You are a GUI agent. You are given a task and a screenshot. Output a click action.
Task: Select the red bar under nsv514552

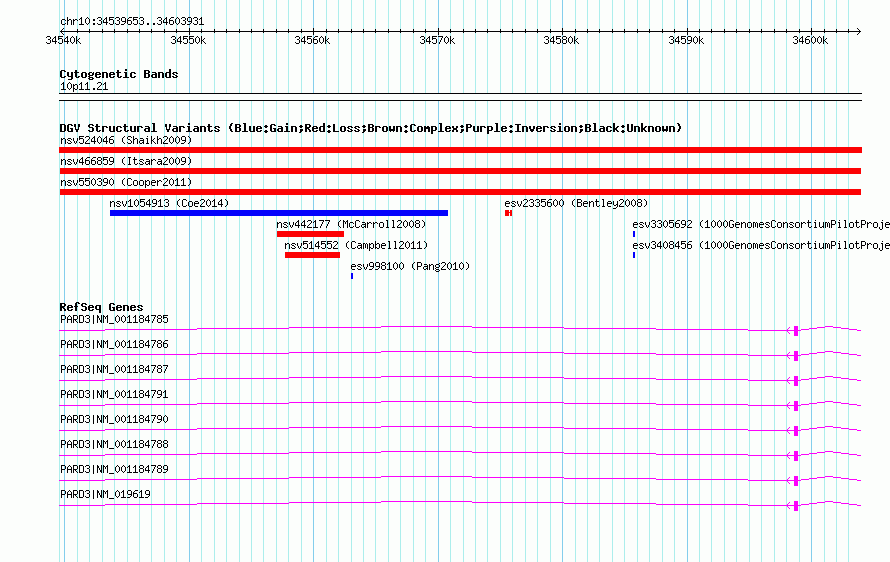click(x=312, y=255)
